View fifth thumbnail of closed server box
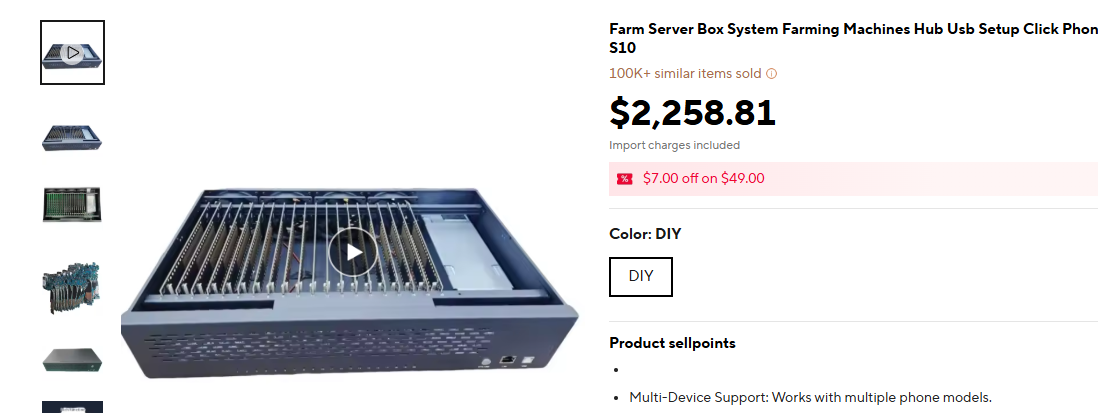The width and height of the screenshot is (1098, 413). [72, 359]
